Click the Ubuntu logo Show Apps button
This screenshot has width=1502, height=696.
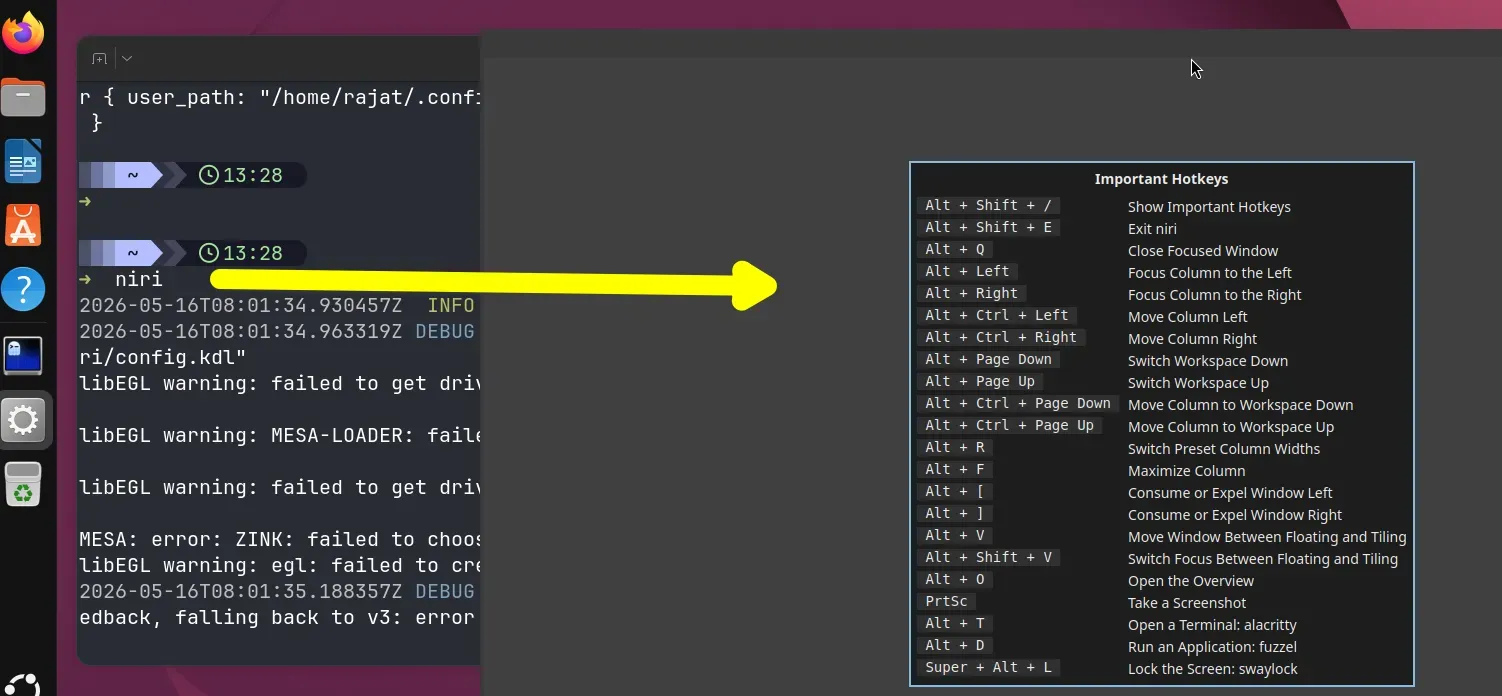pyautogui.click(x=23, y=685)
